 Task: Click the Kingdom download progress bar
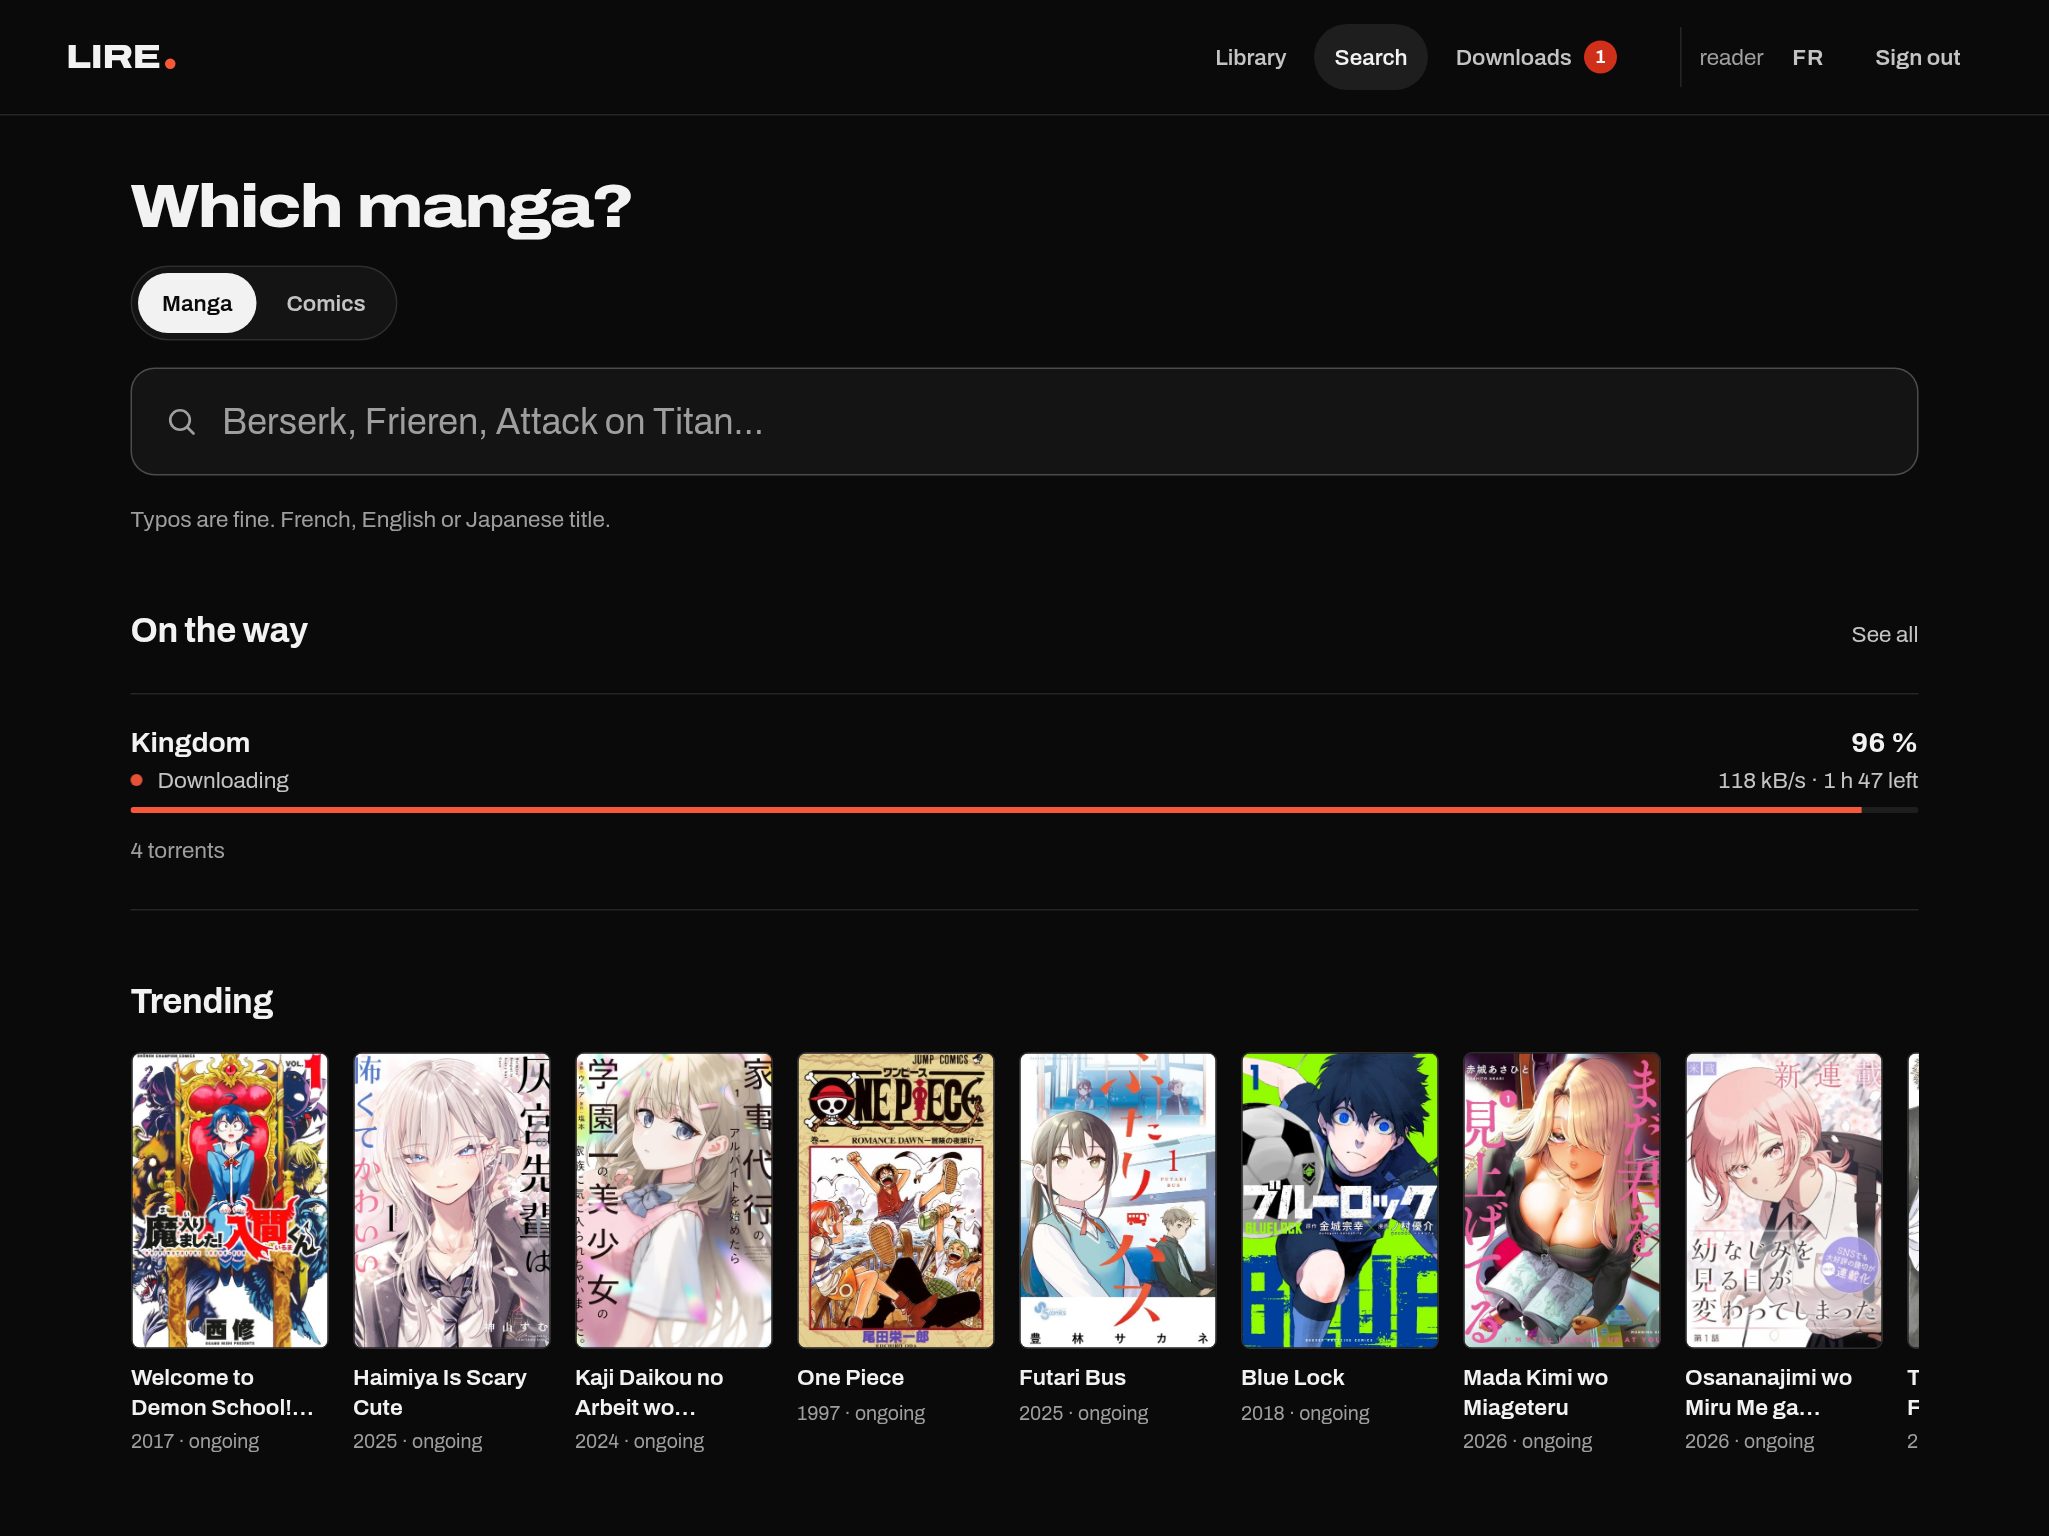click(1024, 810)
